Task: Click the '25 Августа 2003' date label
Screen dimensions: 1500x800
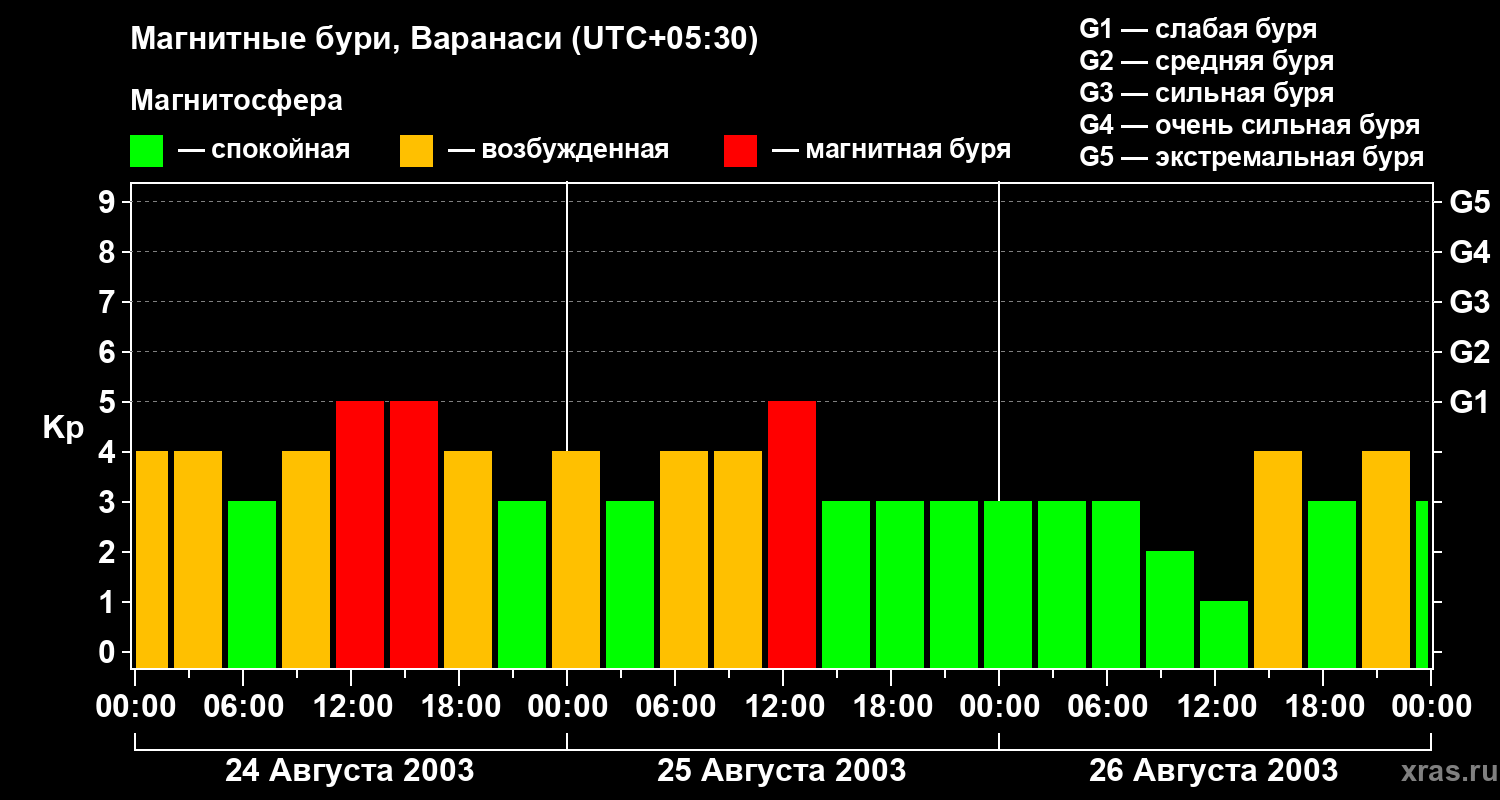Action: pyautogui.click(x=782, y=771)
